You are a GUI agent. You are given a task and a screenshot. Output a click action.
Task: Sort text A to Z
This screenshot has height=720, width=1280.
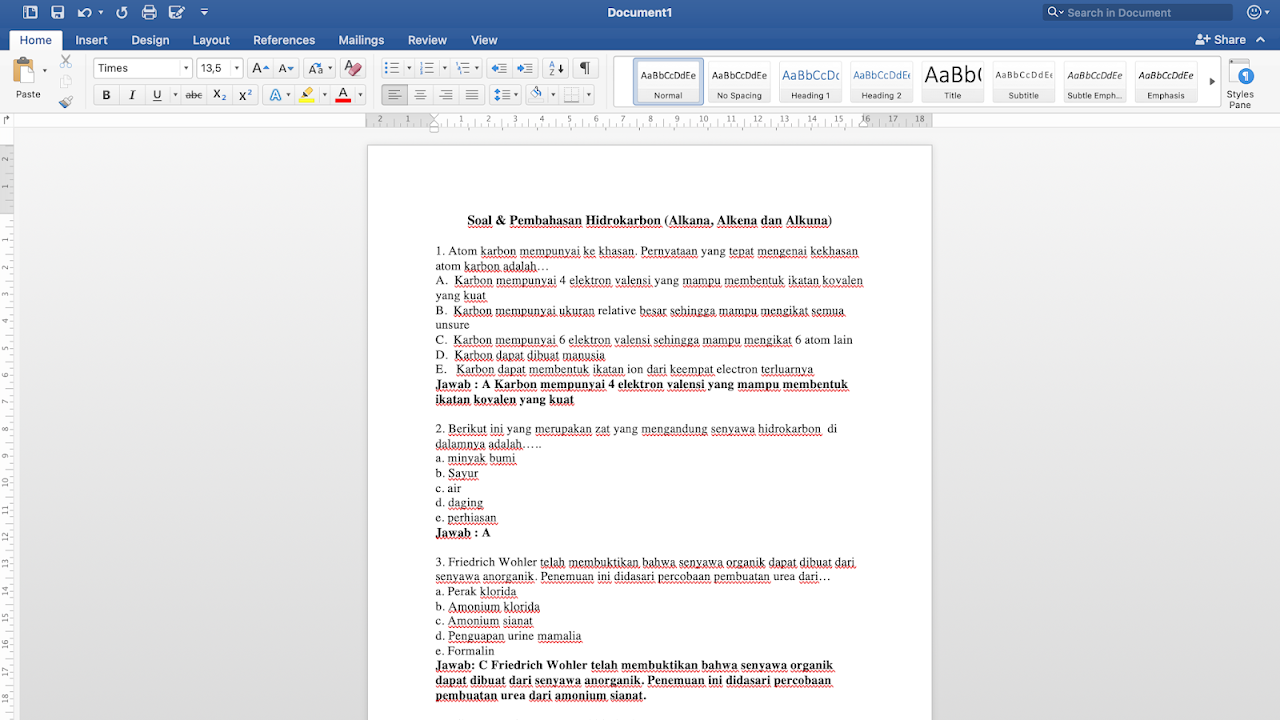point(556,68)
